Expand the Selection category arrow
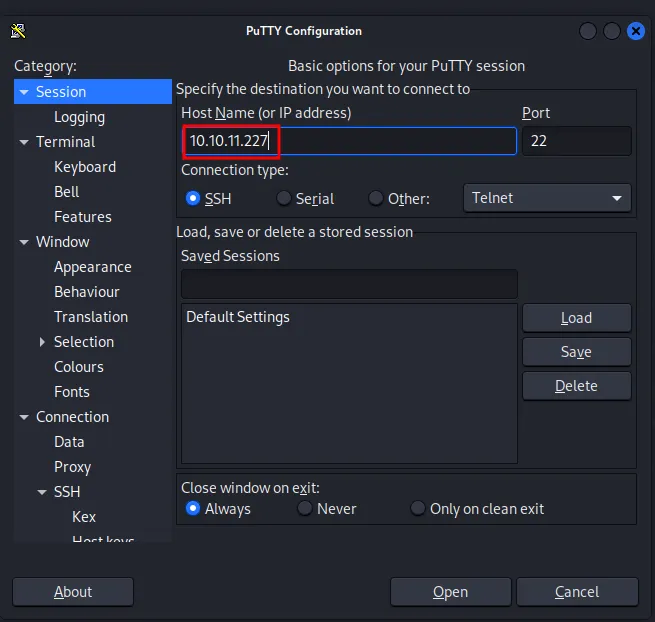This screenshot has width=655, height=622. point(42,342)
